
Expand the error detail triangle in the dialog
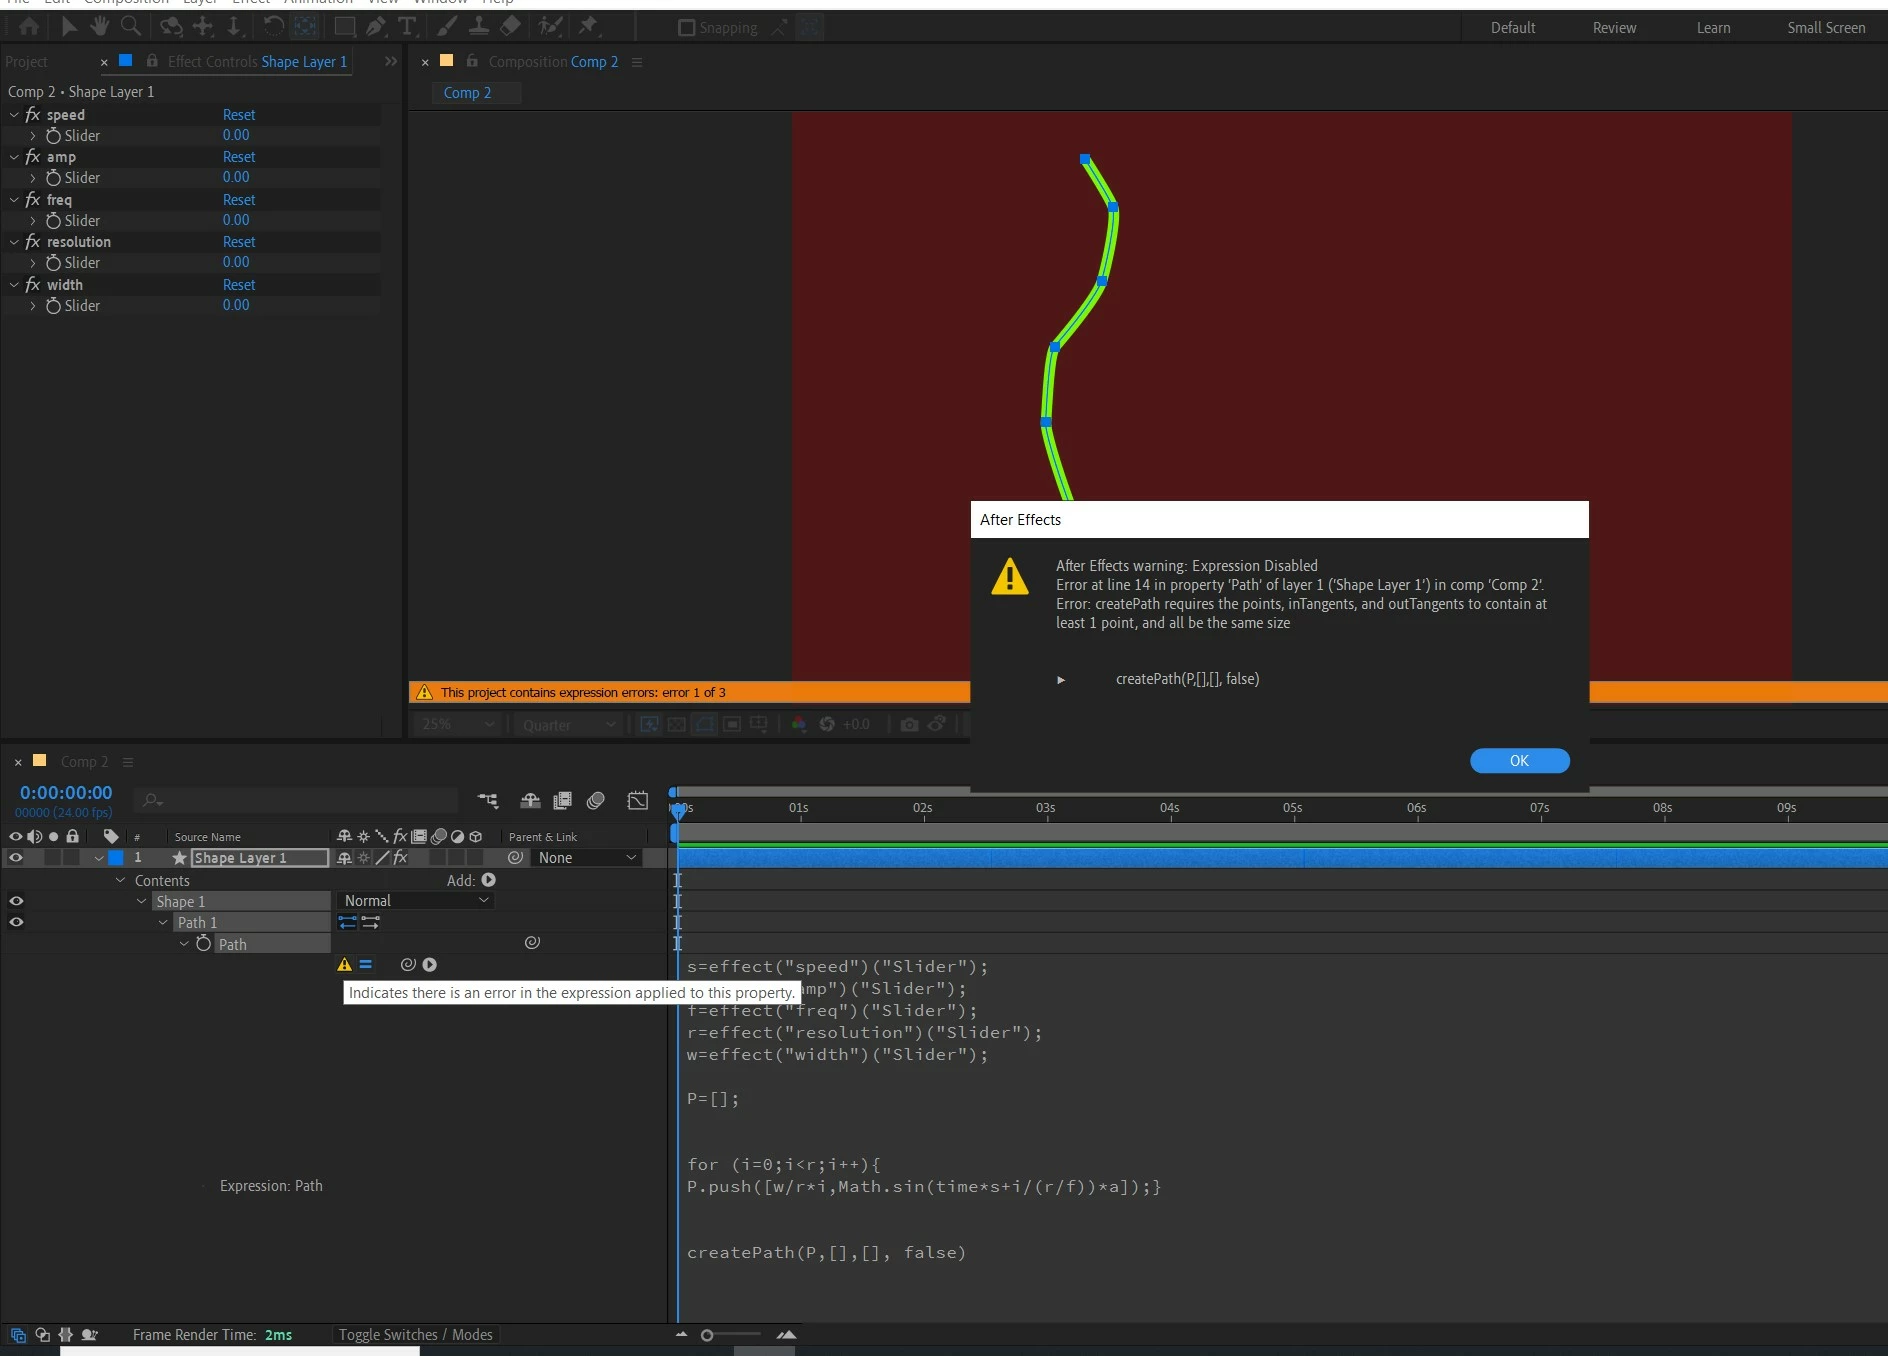(x=1061, y=680)
